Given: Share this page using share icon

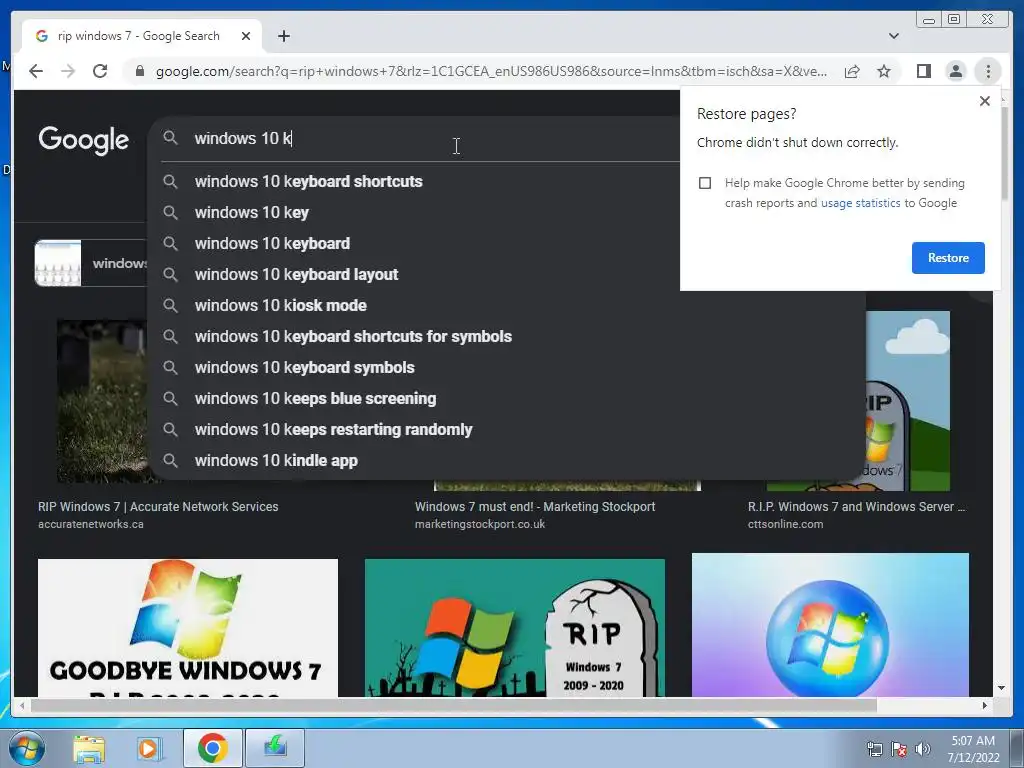Looking at the screenshot, I should coord(852,71).
